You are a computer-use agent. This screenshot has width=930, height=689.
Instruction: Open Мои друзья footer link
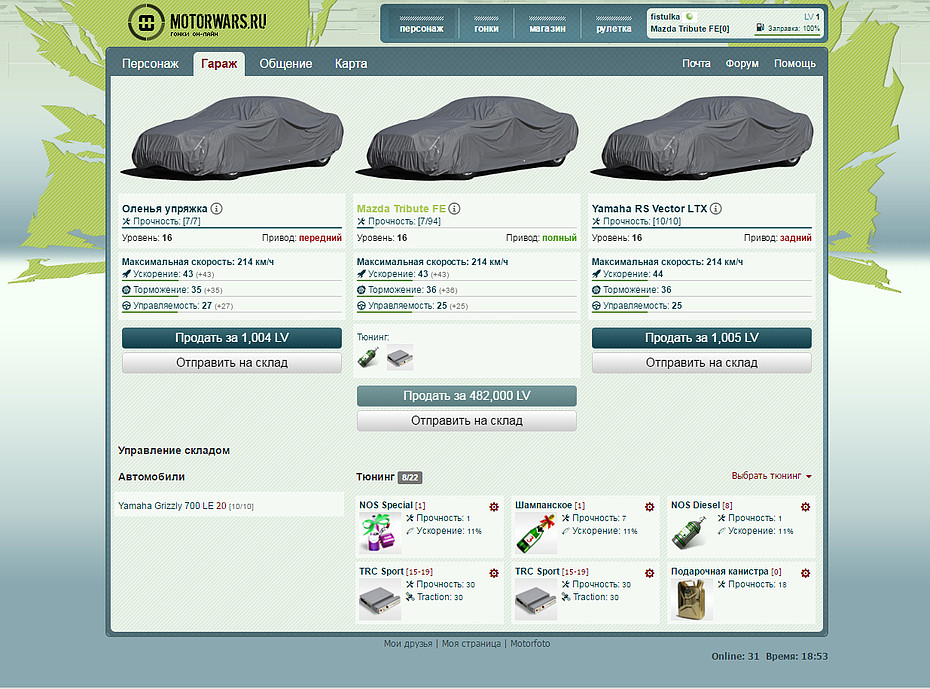tap(408, 643)
